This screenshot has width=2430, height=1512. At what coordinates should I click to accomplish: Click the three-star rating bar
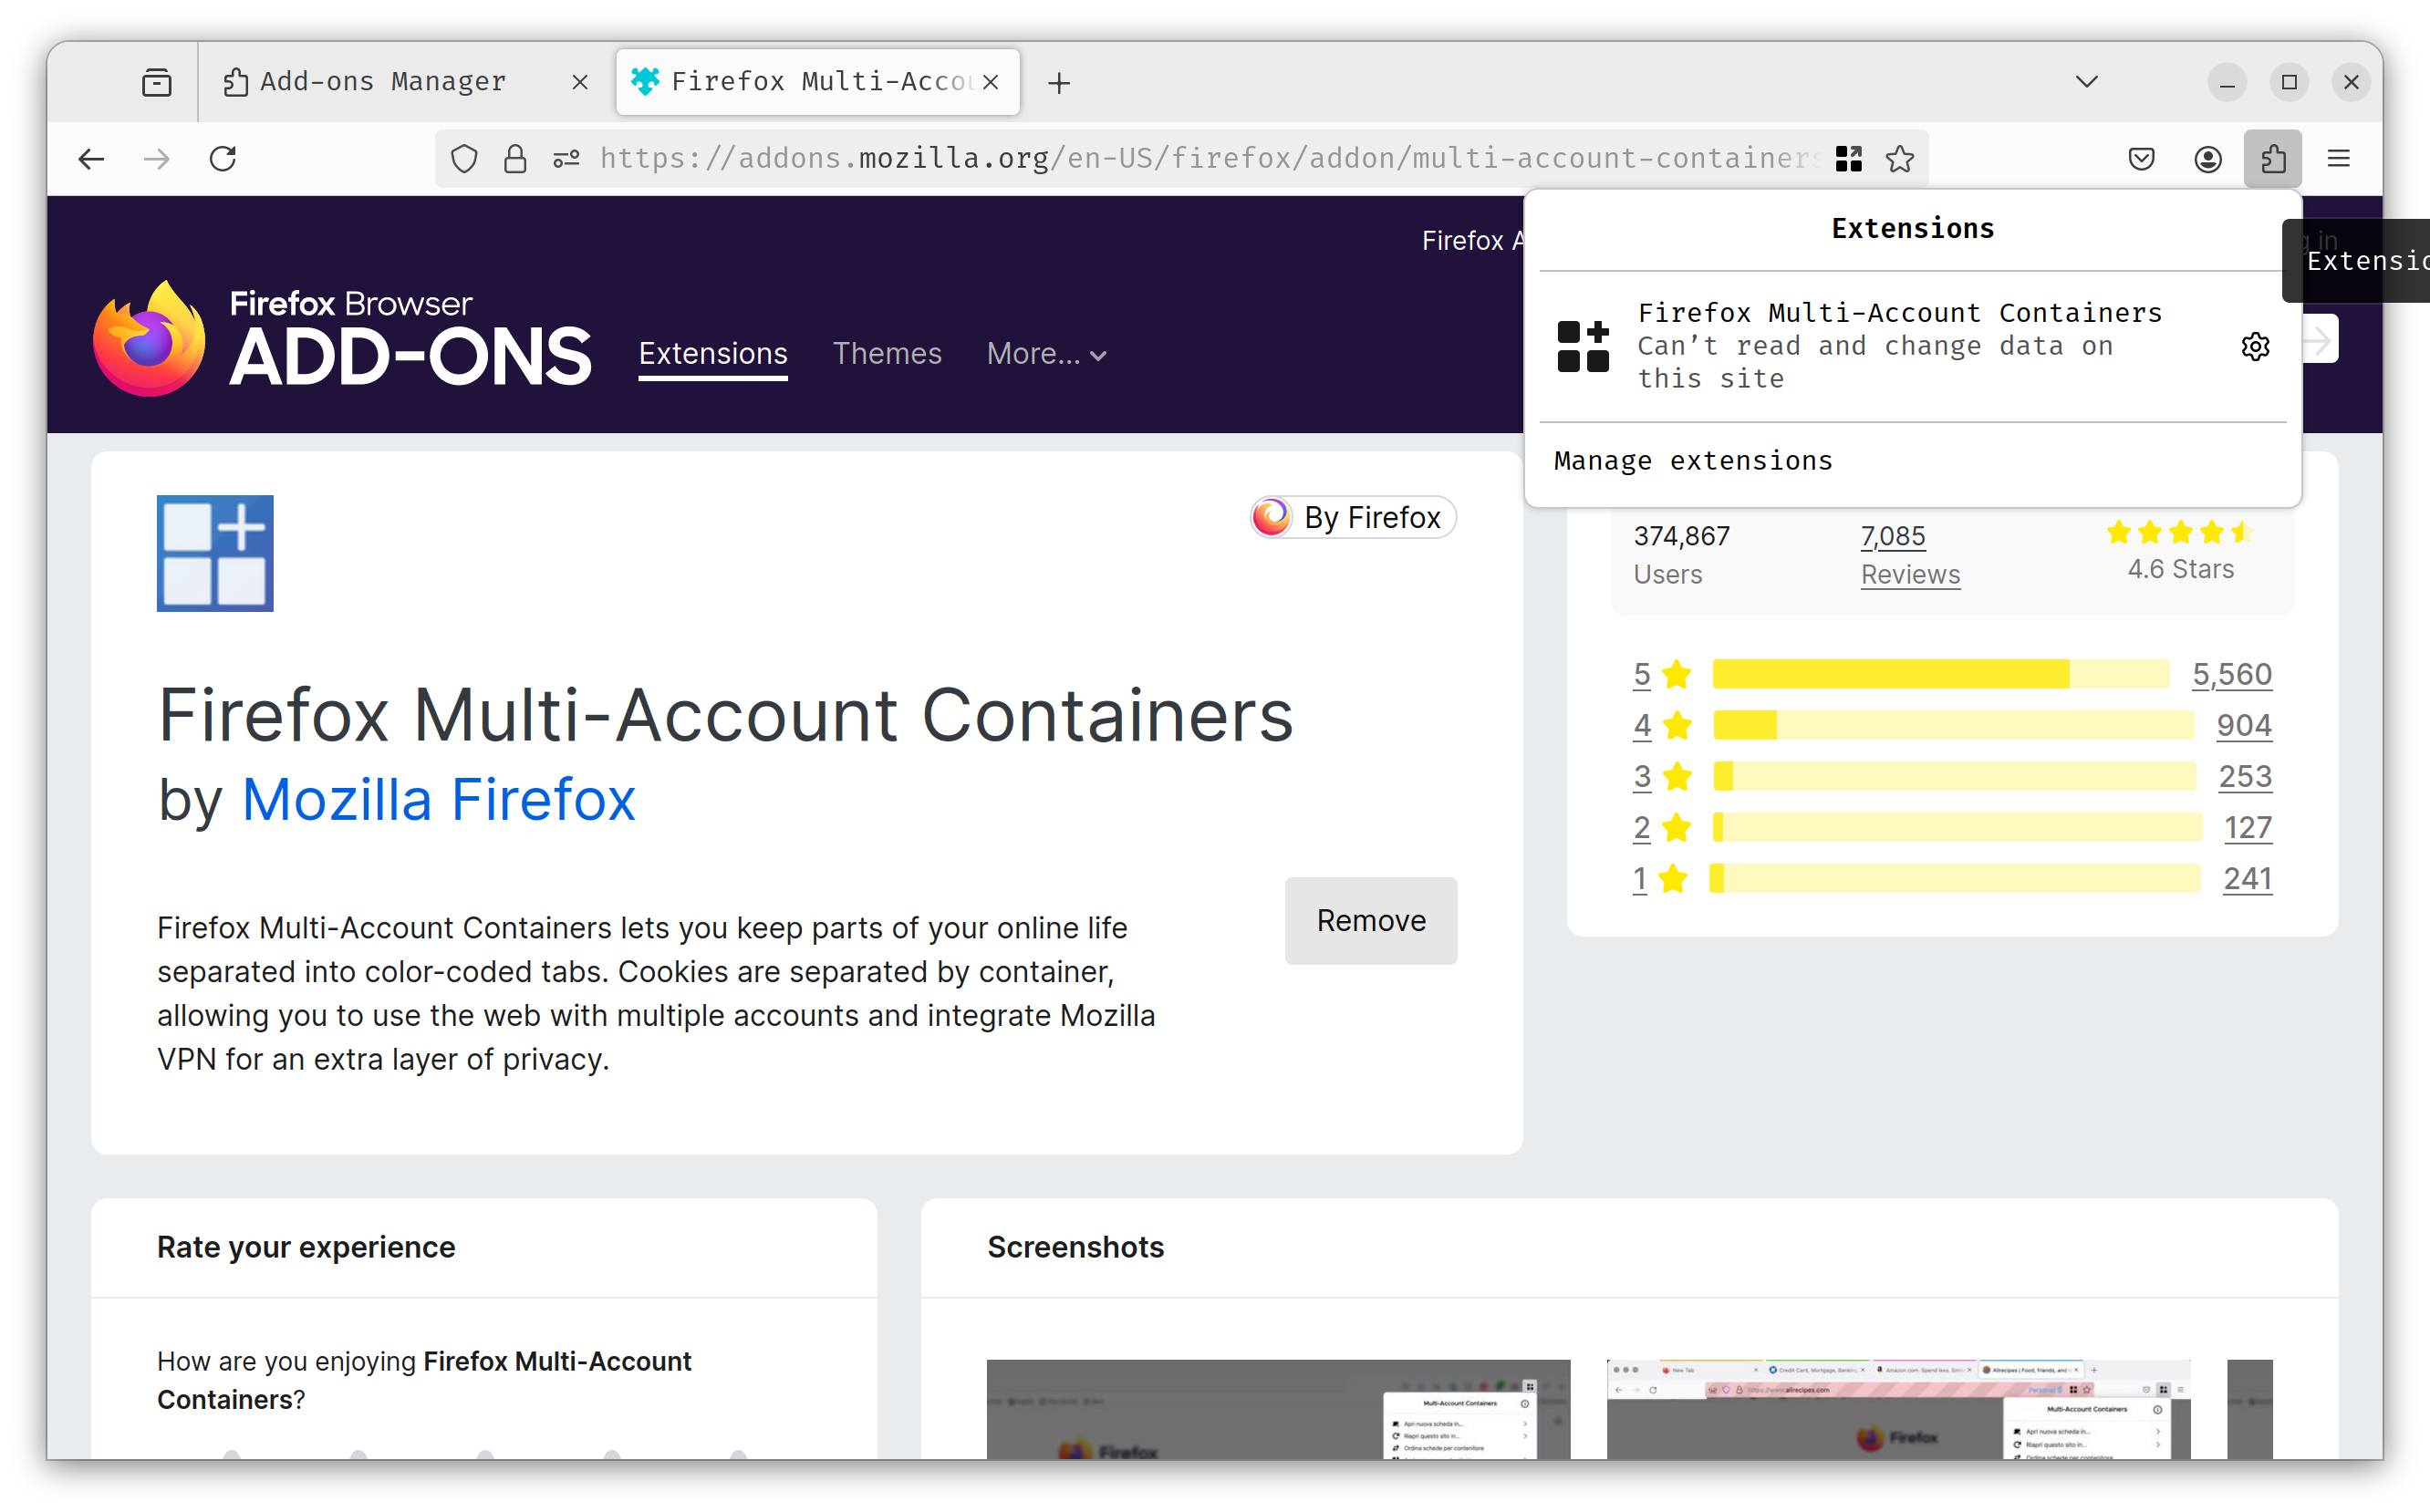click(x=1954, y=776)
